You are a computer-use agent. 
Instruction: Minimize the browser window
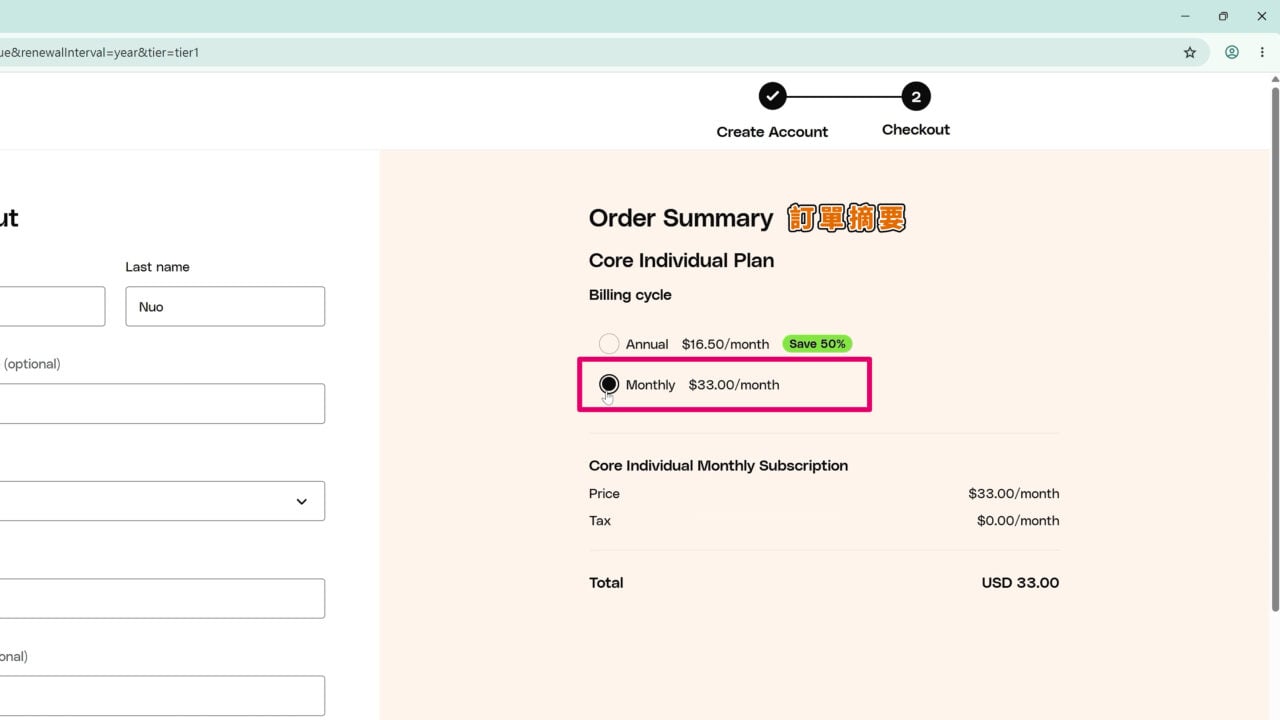pos(1186,16)
